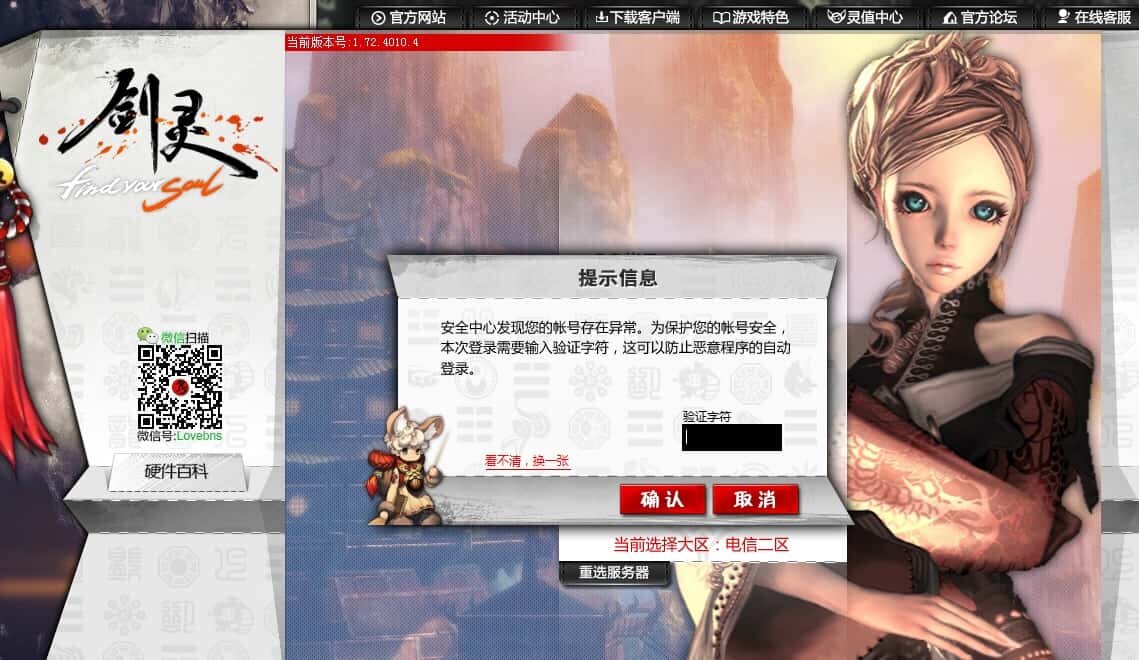Click the book icon beside 游戏特色
1139x660 pixels.
point(721,17)
